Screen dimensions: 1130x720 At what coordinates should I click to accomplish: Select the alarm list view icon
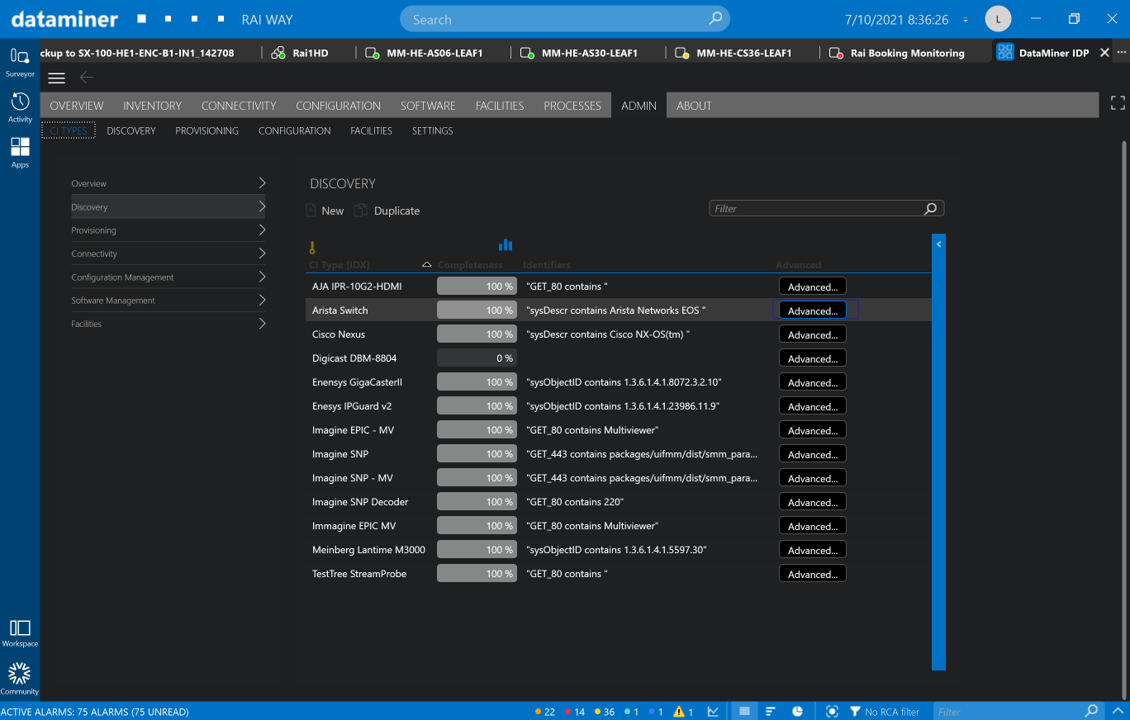[744, 711]
